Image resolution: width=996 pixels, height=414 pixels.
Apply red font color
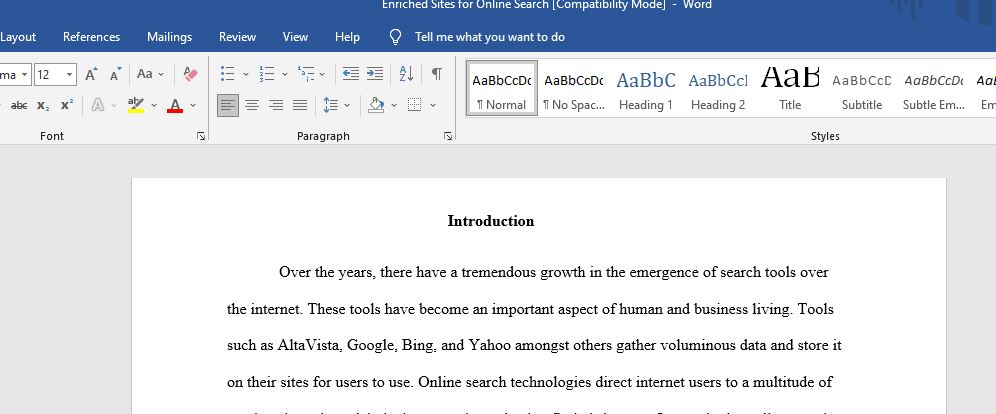[x=175, y=105]
